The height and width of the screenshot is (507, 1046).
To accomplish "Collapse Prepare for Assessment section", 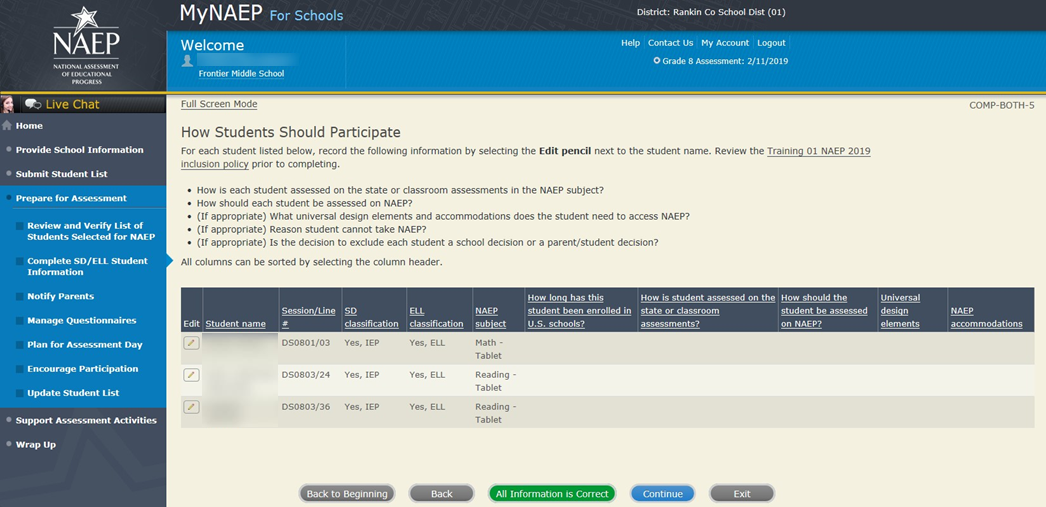I will tap(71, 198).
